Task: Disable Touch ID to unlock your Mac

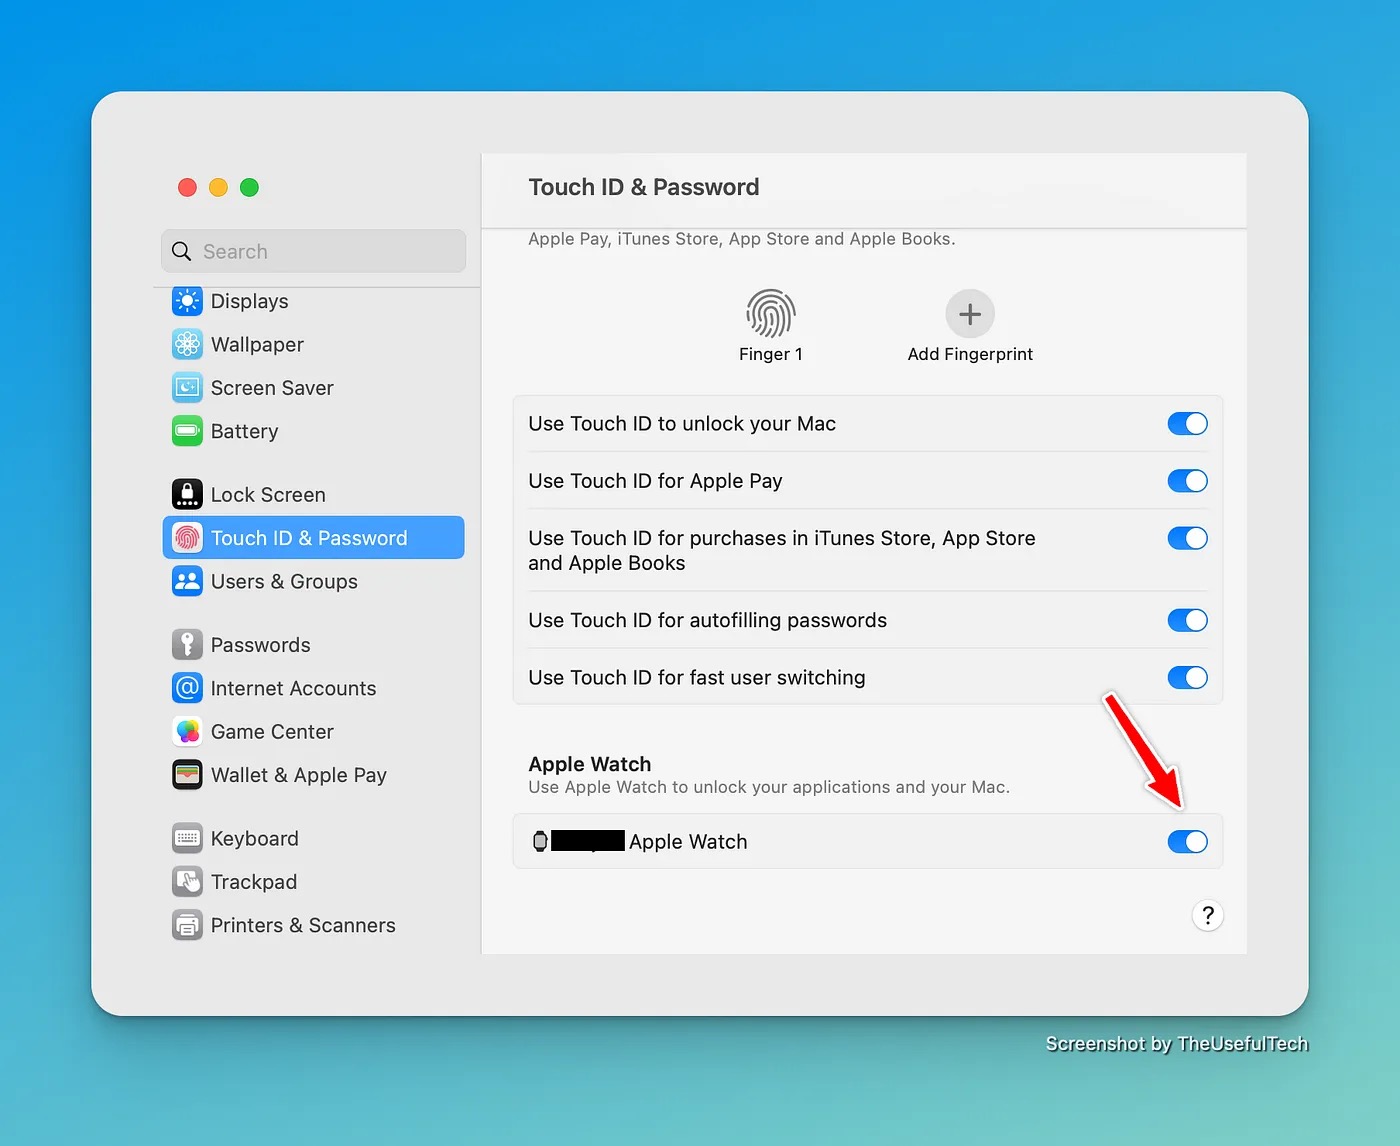Action: tap(1187, 424)
